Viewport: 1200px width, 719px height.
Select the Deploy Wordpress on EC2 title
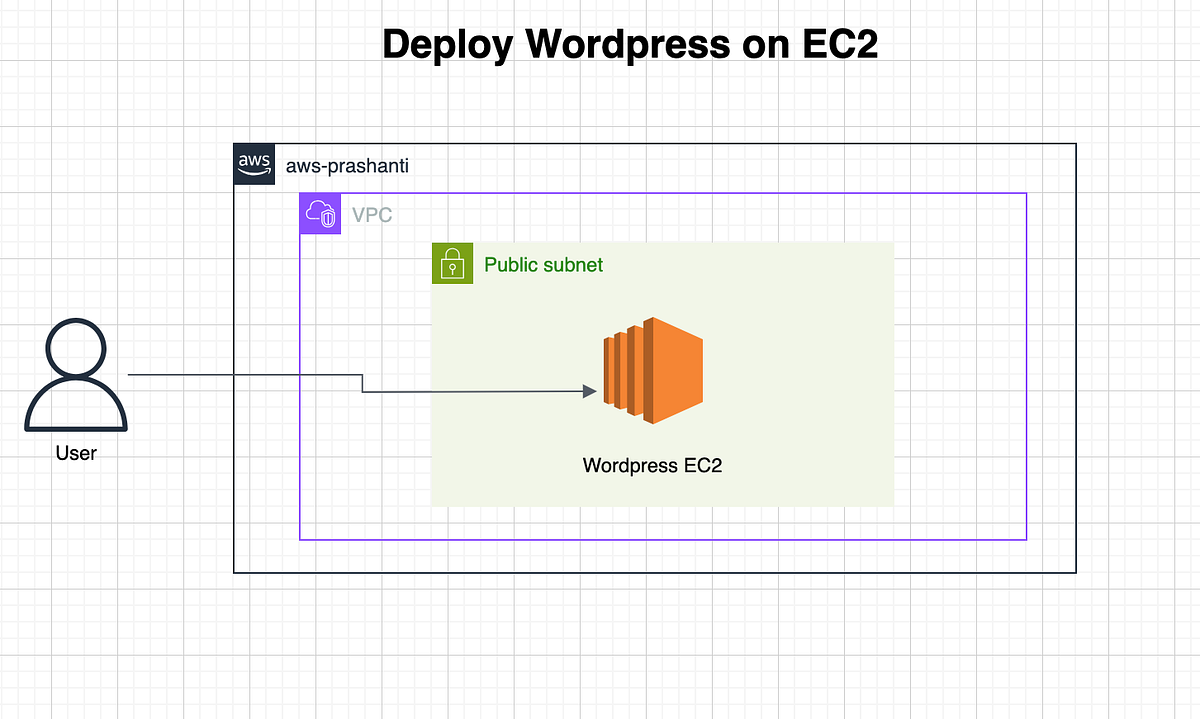click(x=630, y=43)
